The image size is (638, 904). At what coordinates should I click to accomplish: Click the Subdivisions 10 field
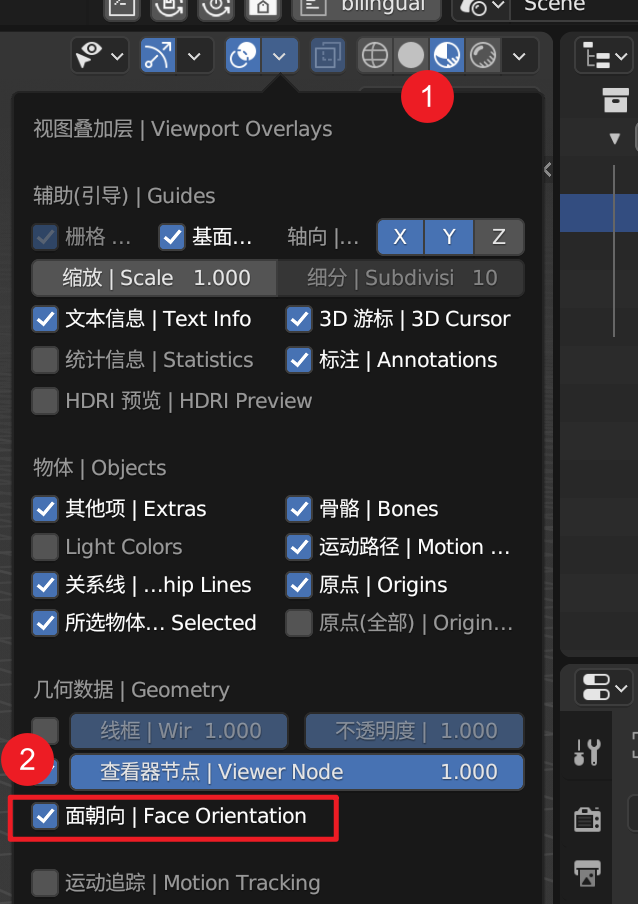coord(401,277)
